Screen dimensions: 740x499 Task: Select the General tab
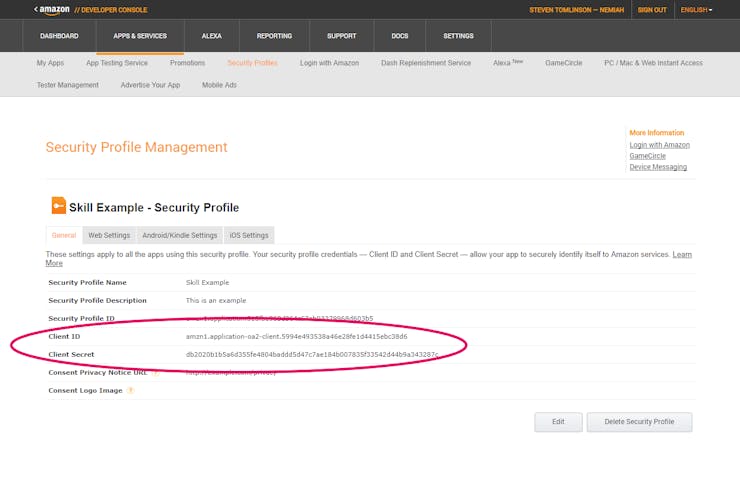pyautogui.click(x=64, y=235)
